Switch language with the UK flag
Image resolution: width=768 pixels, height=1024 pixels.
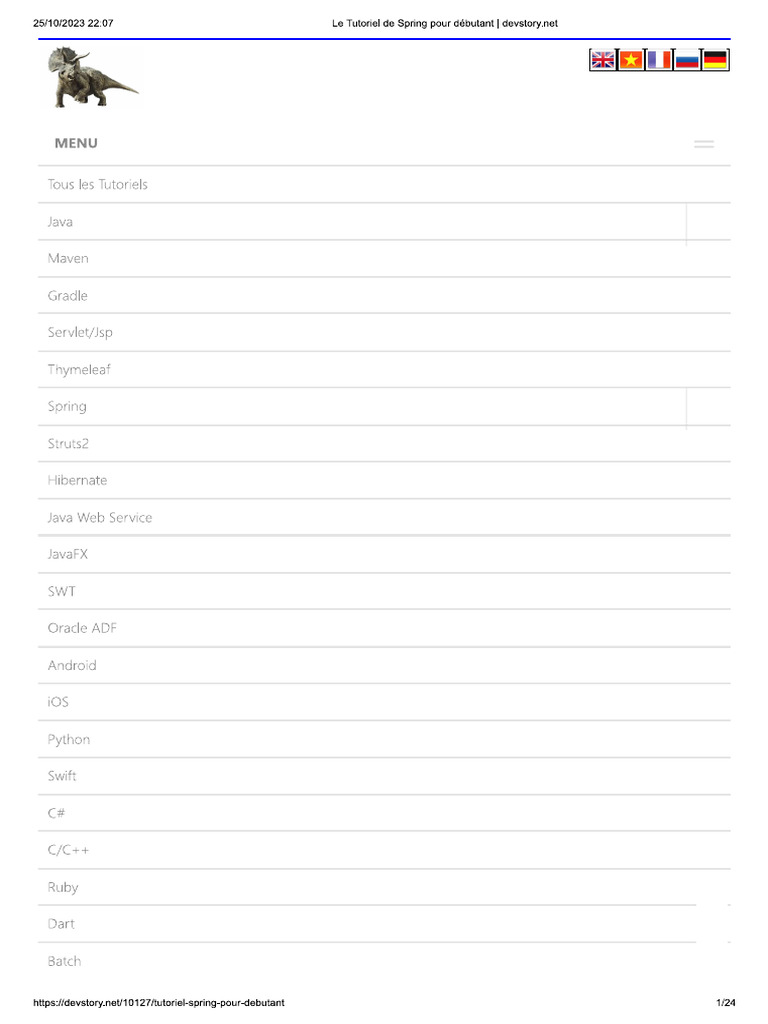tap(603, 60)
